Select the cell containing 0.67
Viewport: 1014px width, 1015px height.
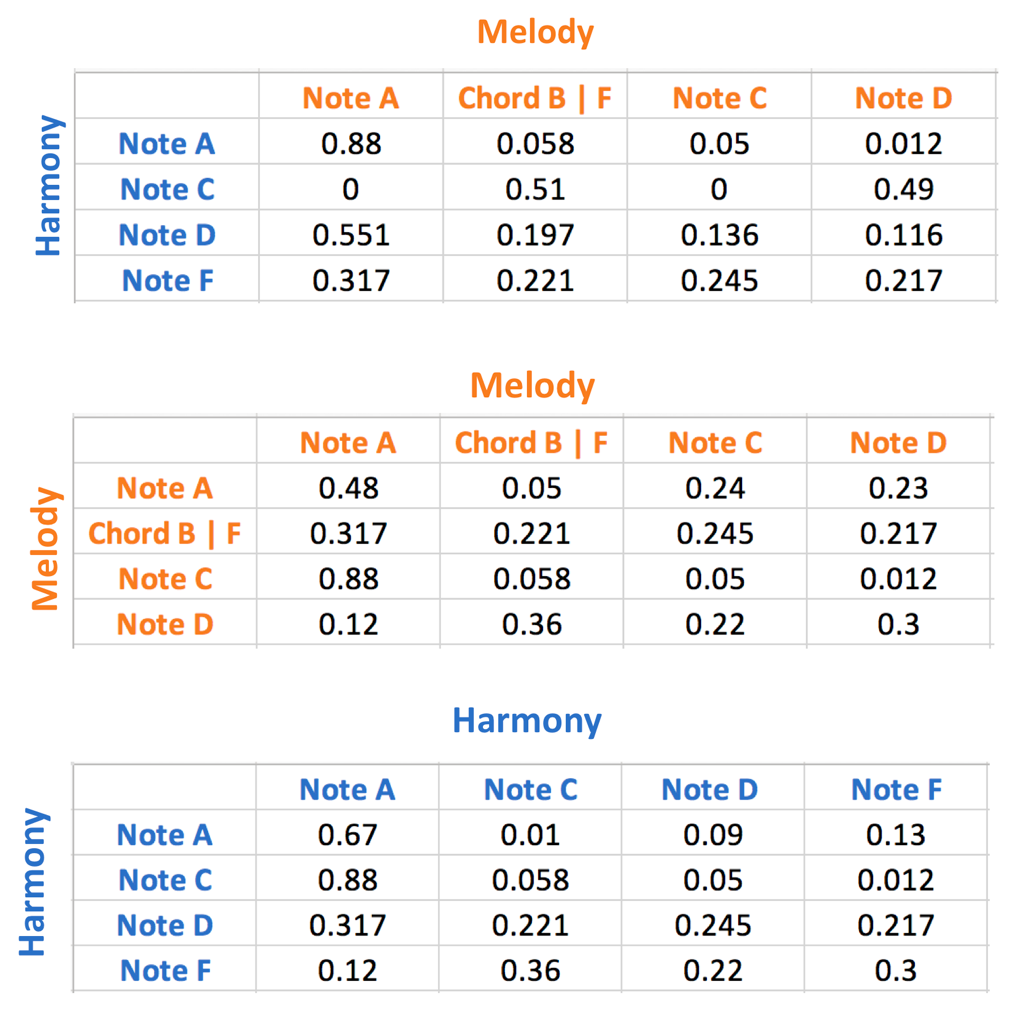(347, 834)
